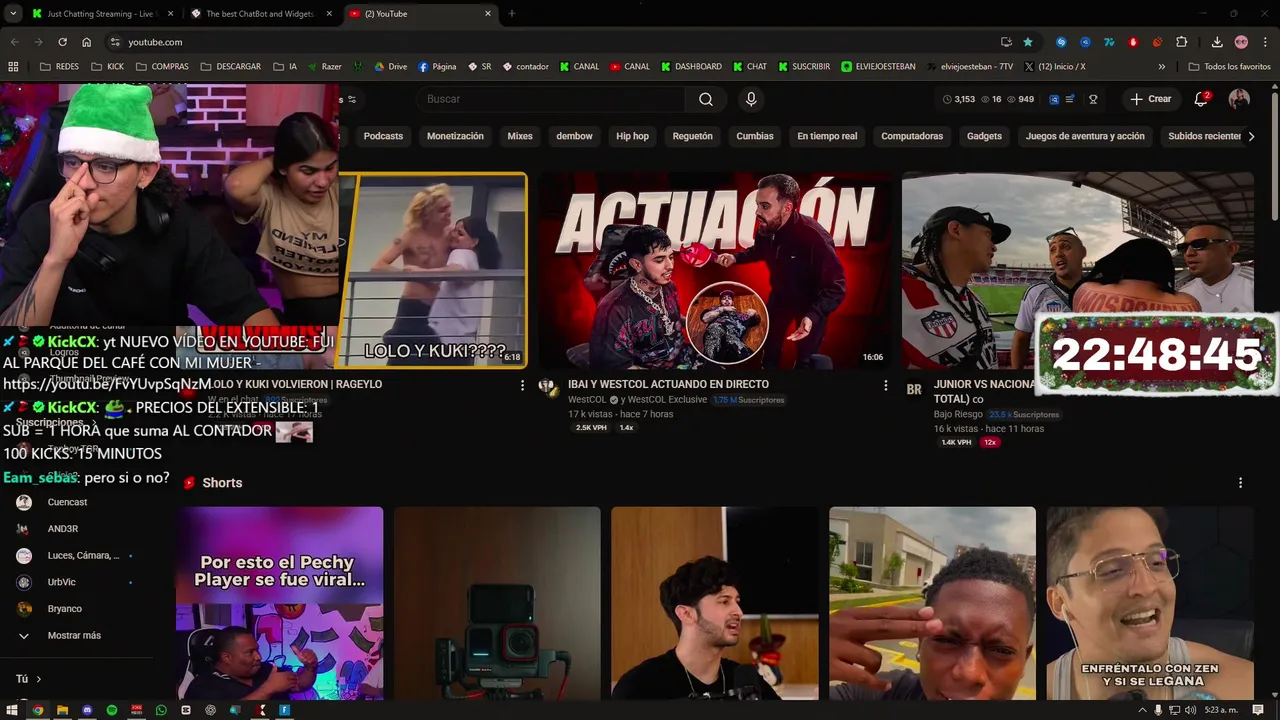Open the AND3R subscription channel
Image resolution: width=1280 pixels, height=720 pixels.
click(x=63, y=528)
